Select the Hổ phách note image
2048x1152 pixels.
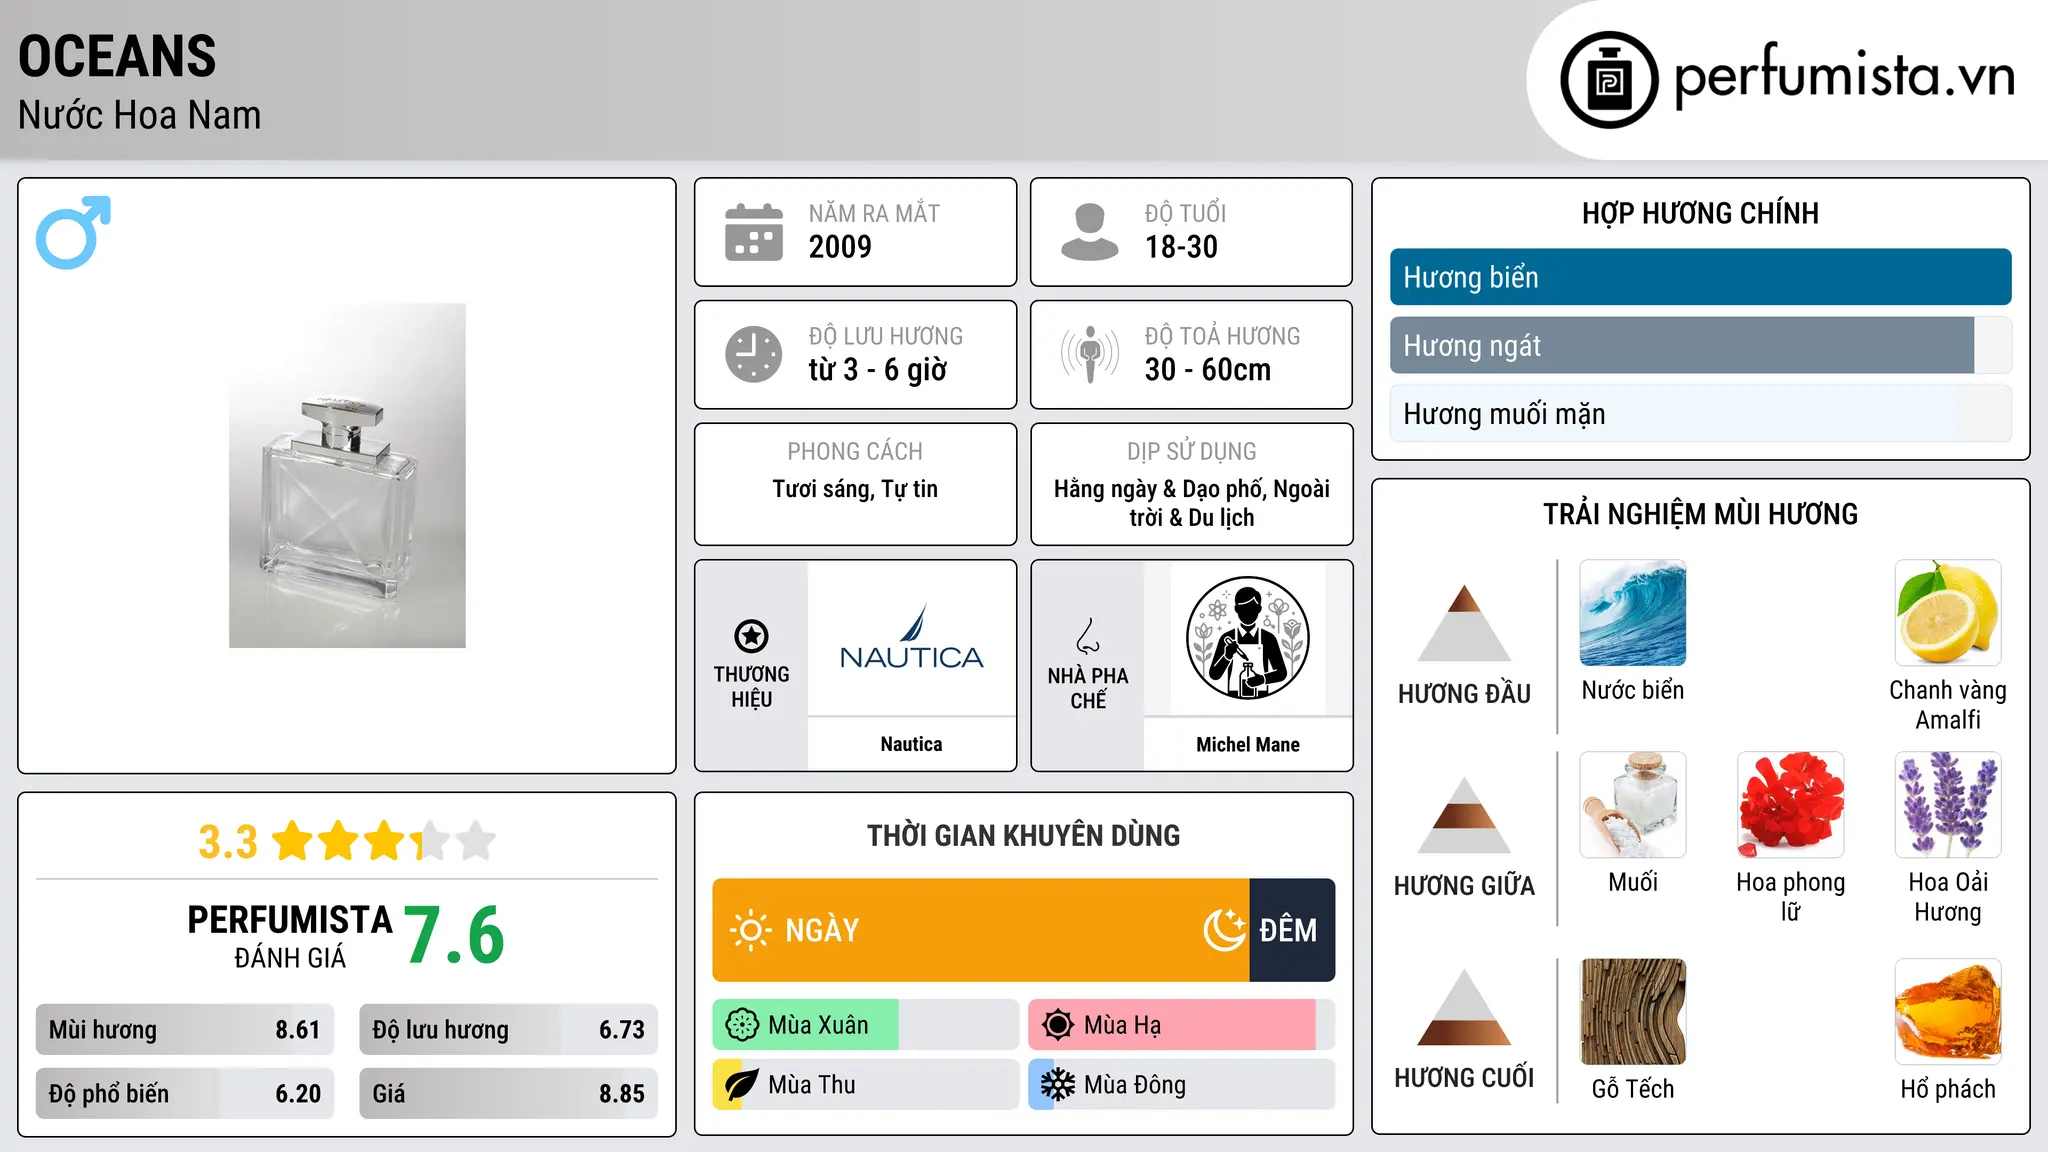coord(1948,1012)
